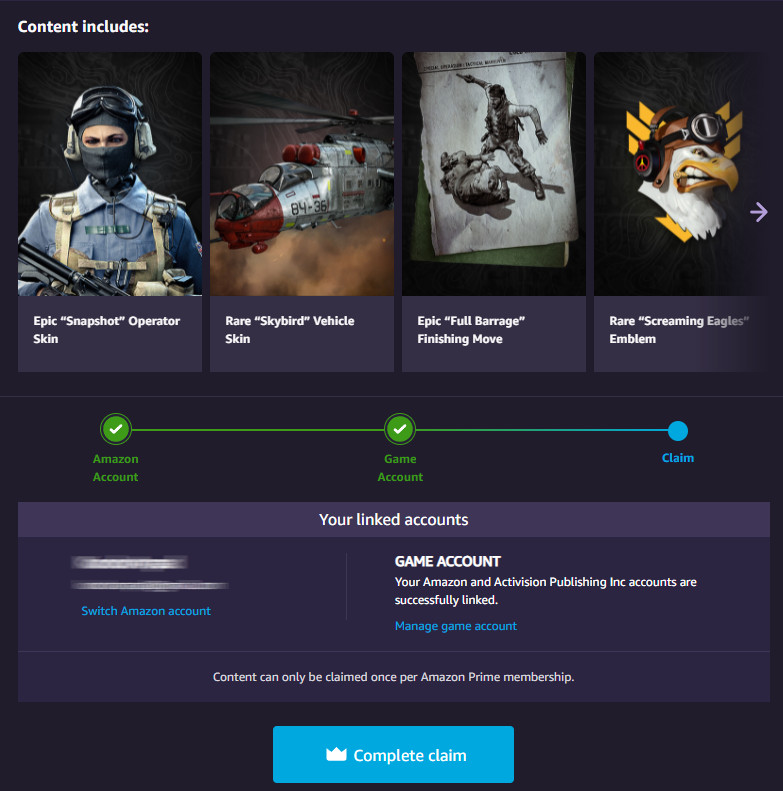Open the Skybird helicopter Vehicle Skin image
Screen dimensions: 783x791
[x=302, y=174]
